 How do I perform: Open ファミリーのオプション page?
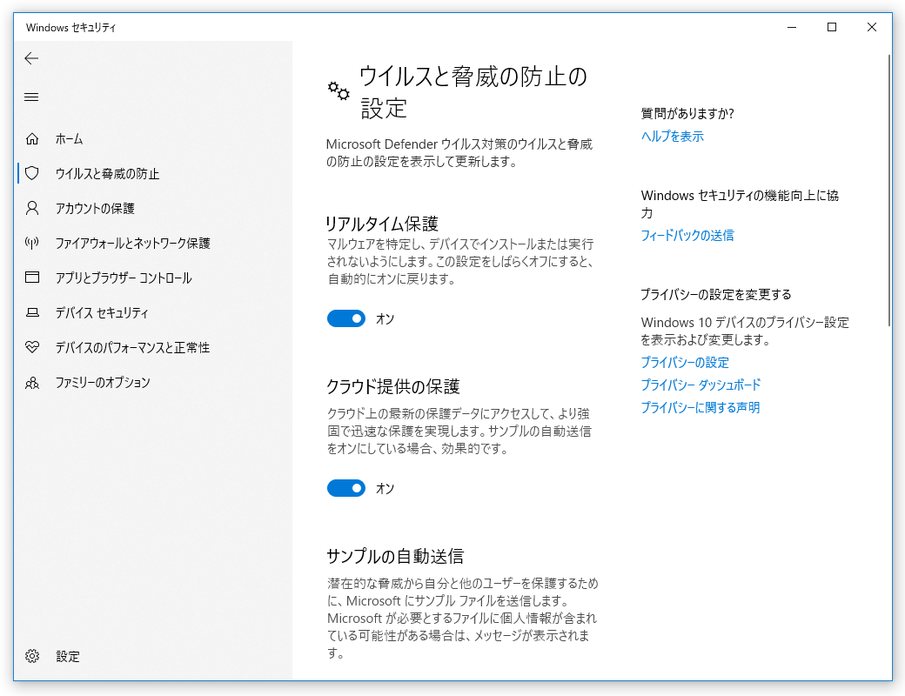click(x=103, y=382)
